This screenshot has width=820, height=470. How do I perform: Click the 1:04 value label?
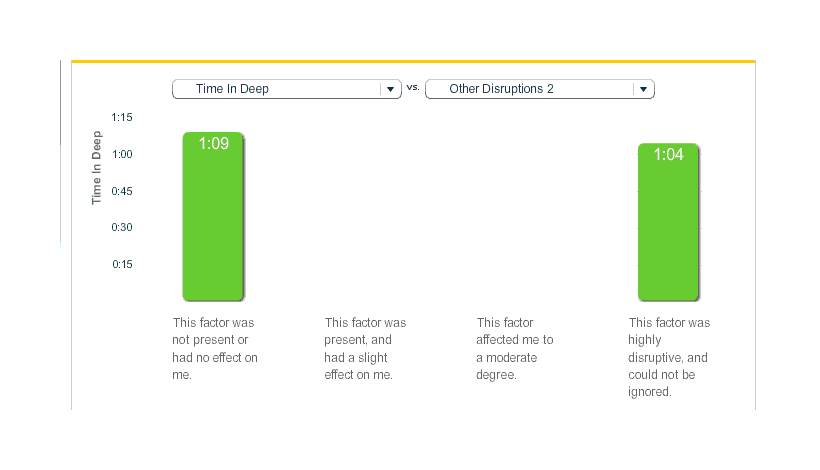click(x=668, y=155)
